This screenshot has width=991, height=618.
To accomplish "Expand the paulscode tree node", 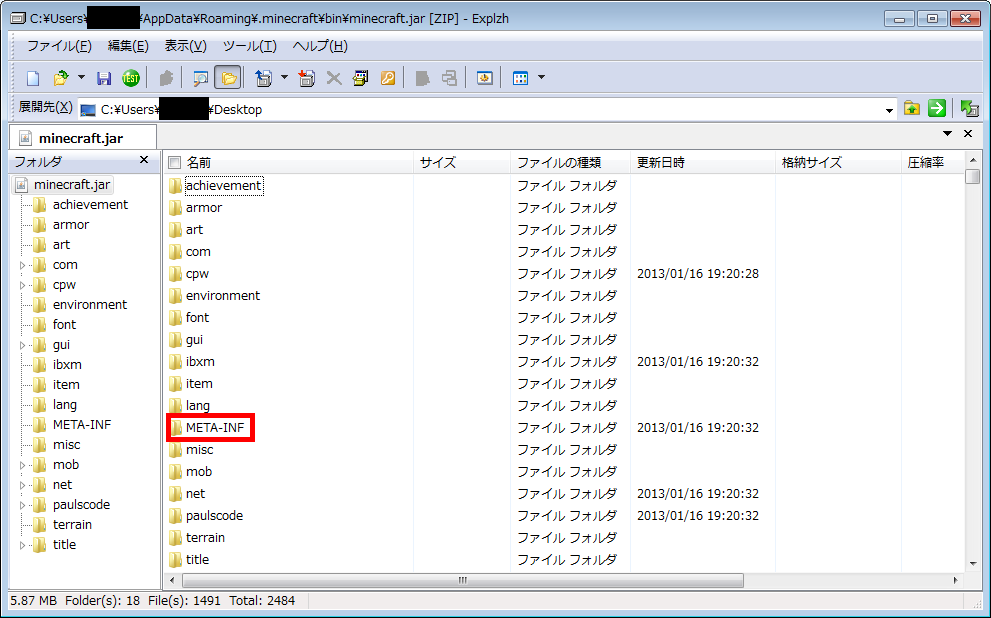I will (x=23, y=505).
